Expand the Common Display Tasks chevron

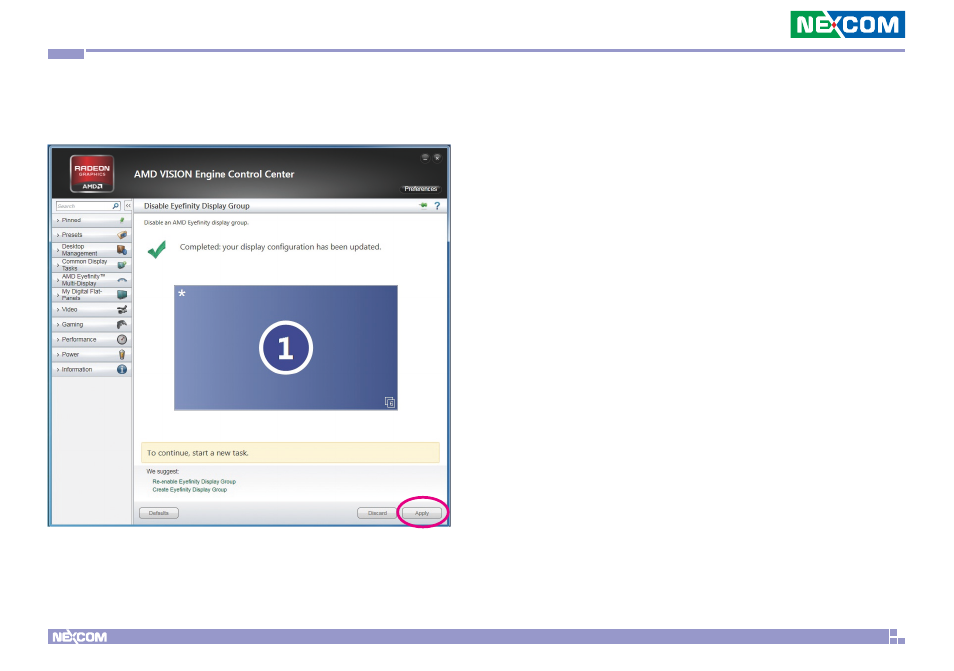(58, 265)
